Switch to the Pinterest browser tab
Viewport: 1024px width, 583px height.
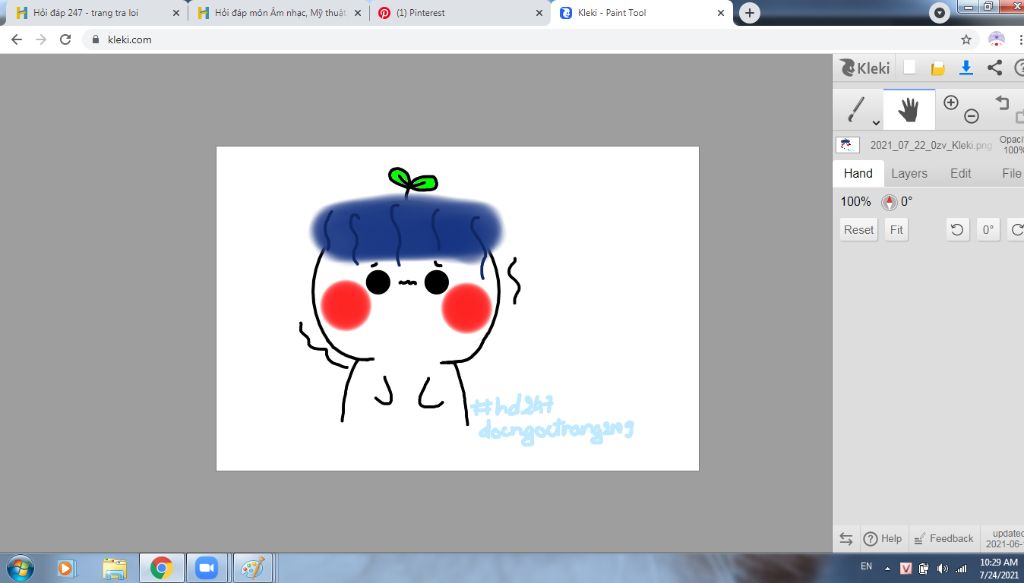pos(460,12)
